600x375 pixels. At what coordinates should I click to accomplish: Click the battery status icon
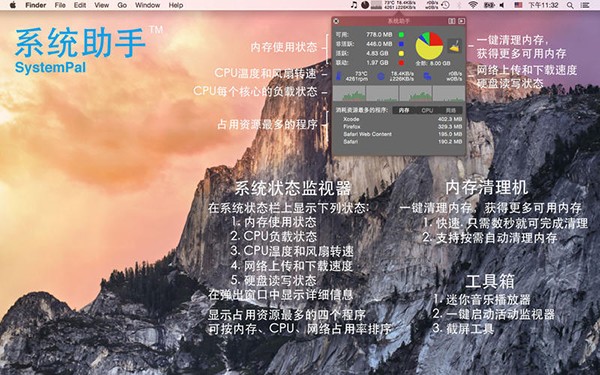coord(489,5)
